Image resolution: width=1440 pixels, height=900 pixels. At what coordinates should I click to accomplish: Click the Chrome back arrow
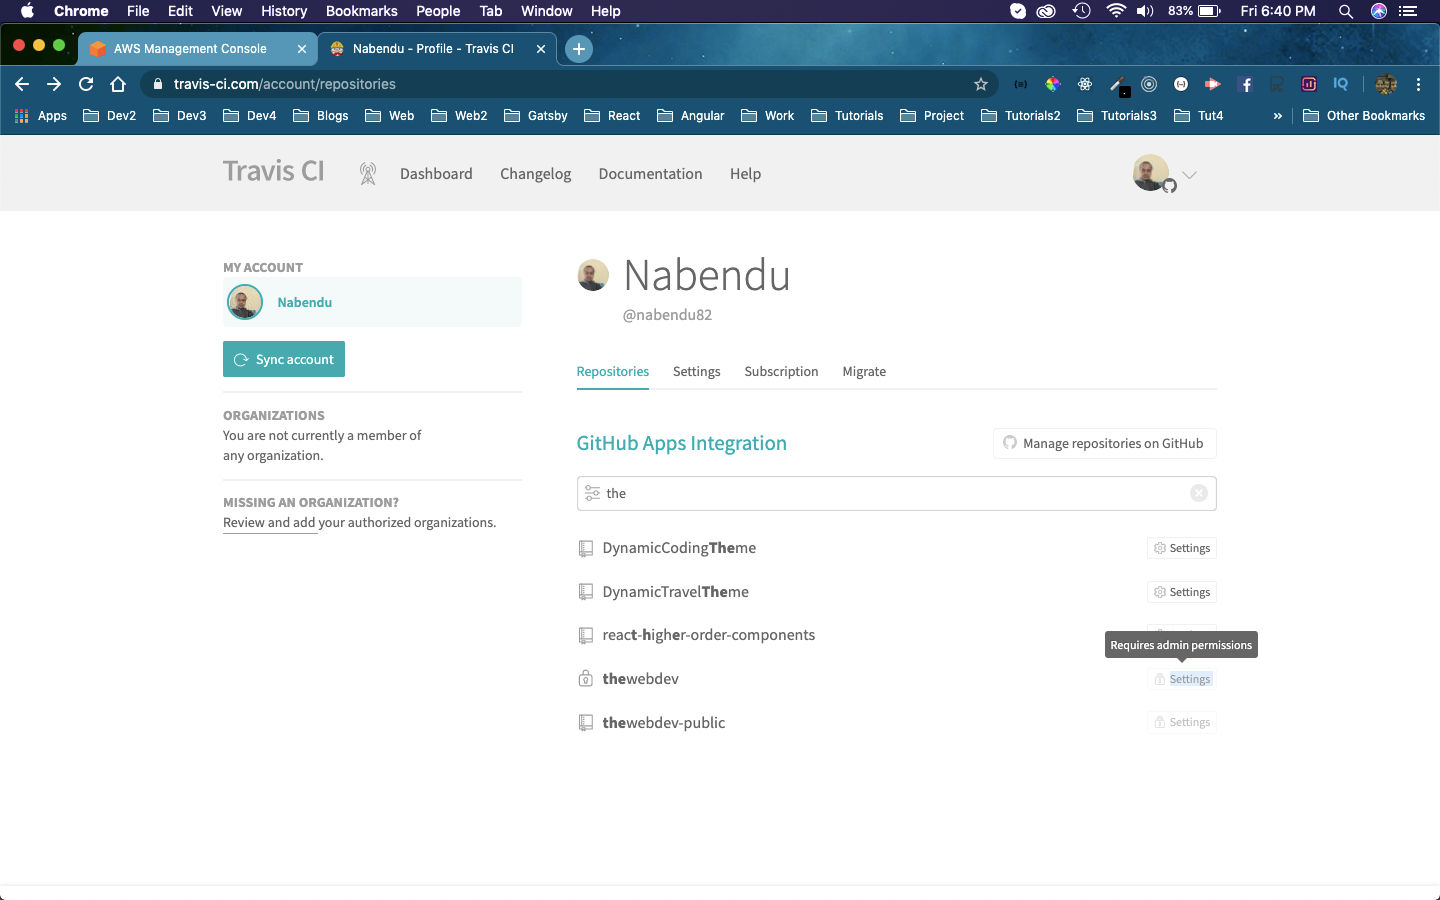(22, 84)
